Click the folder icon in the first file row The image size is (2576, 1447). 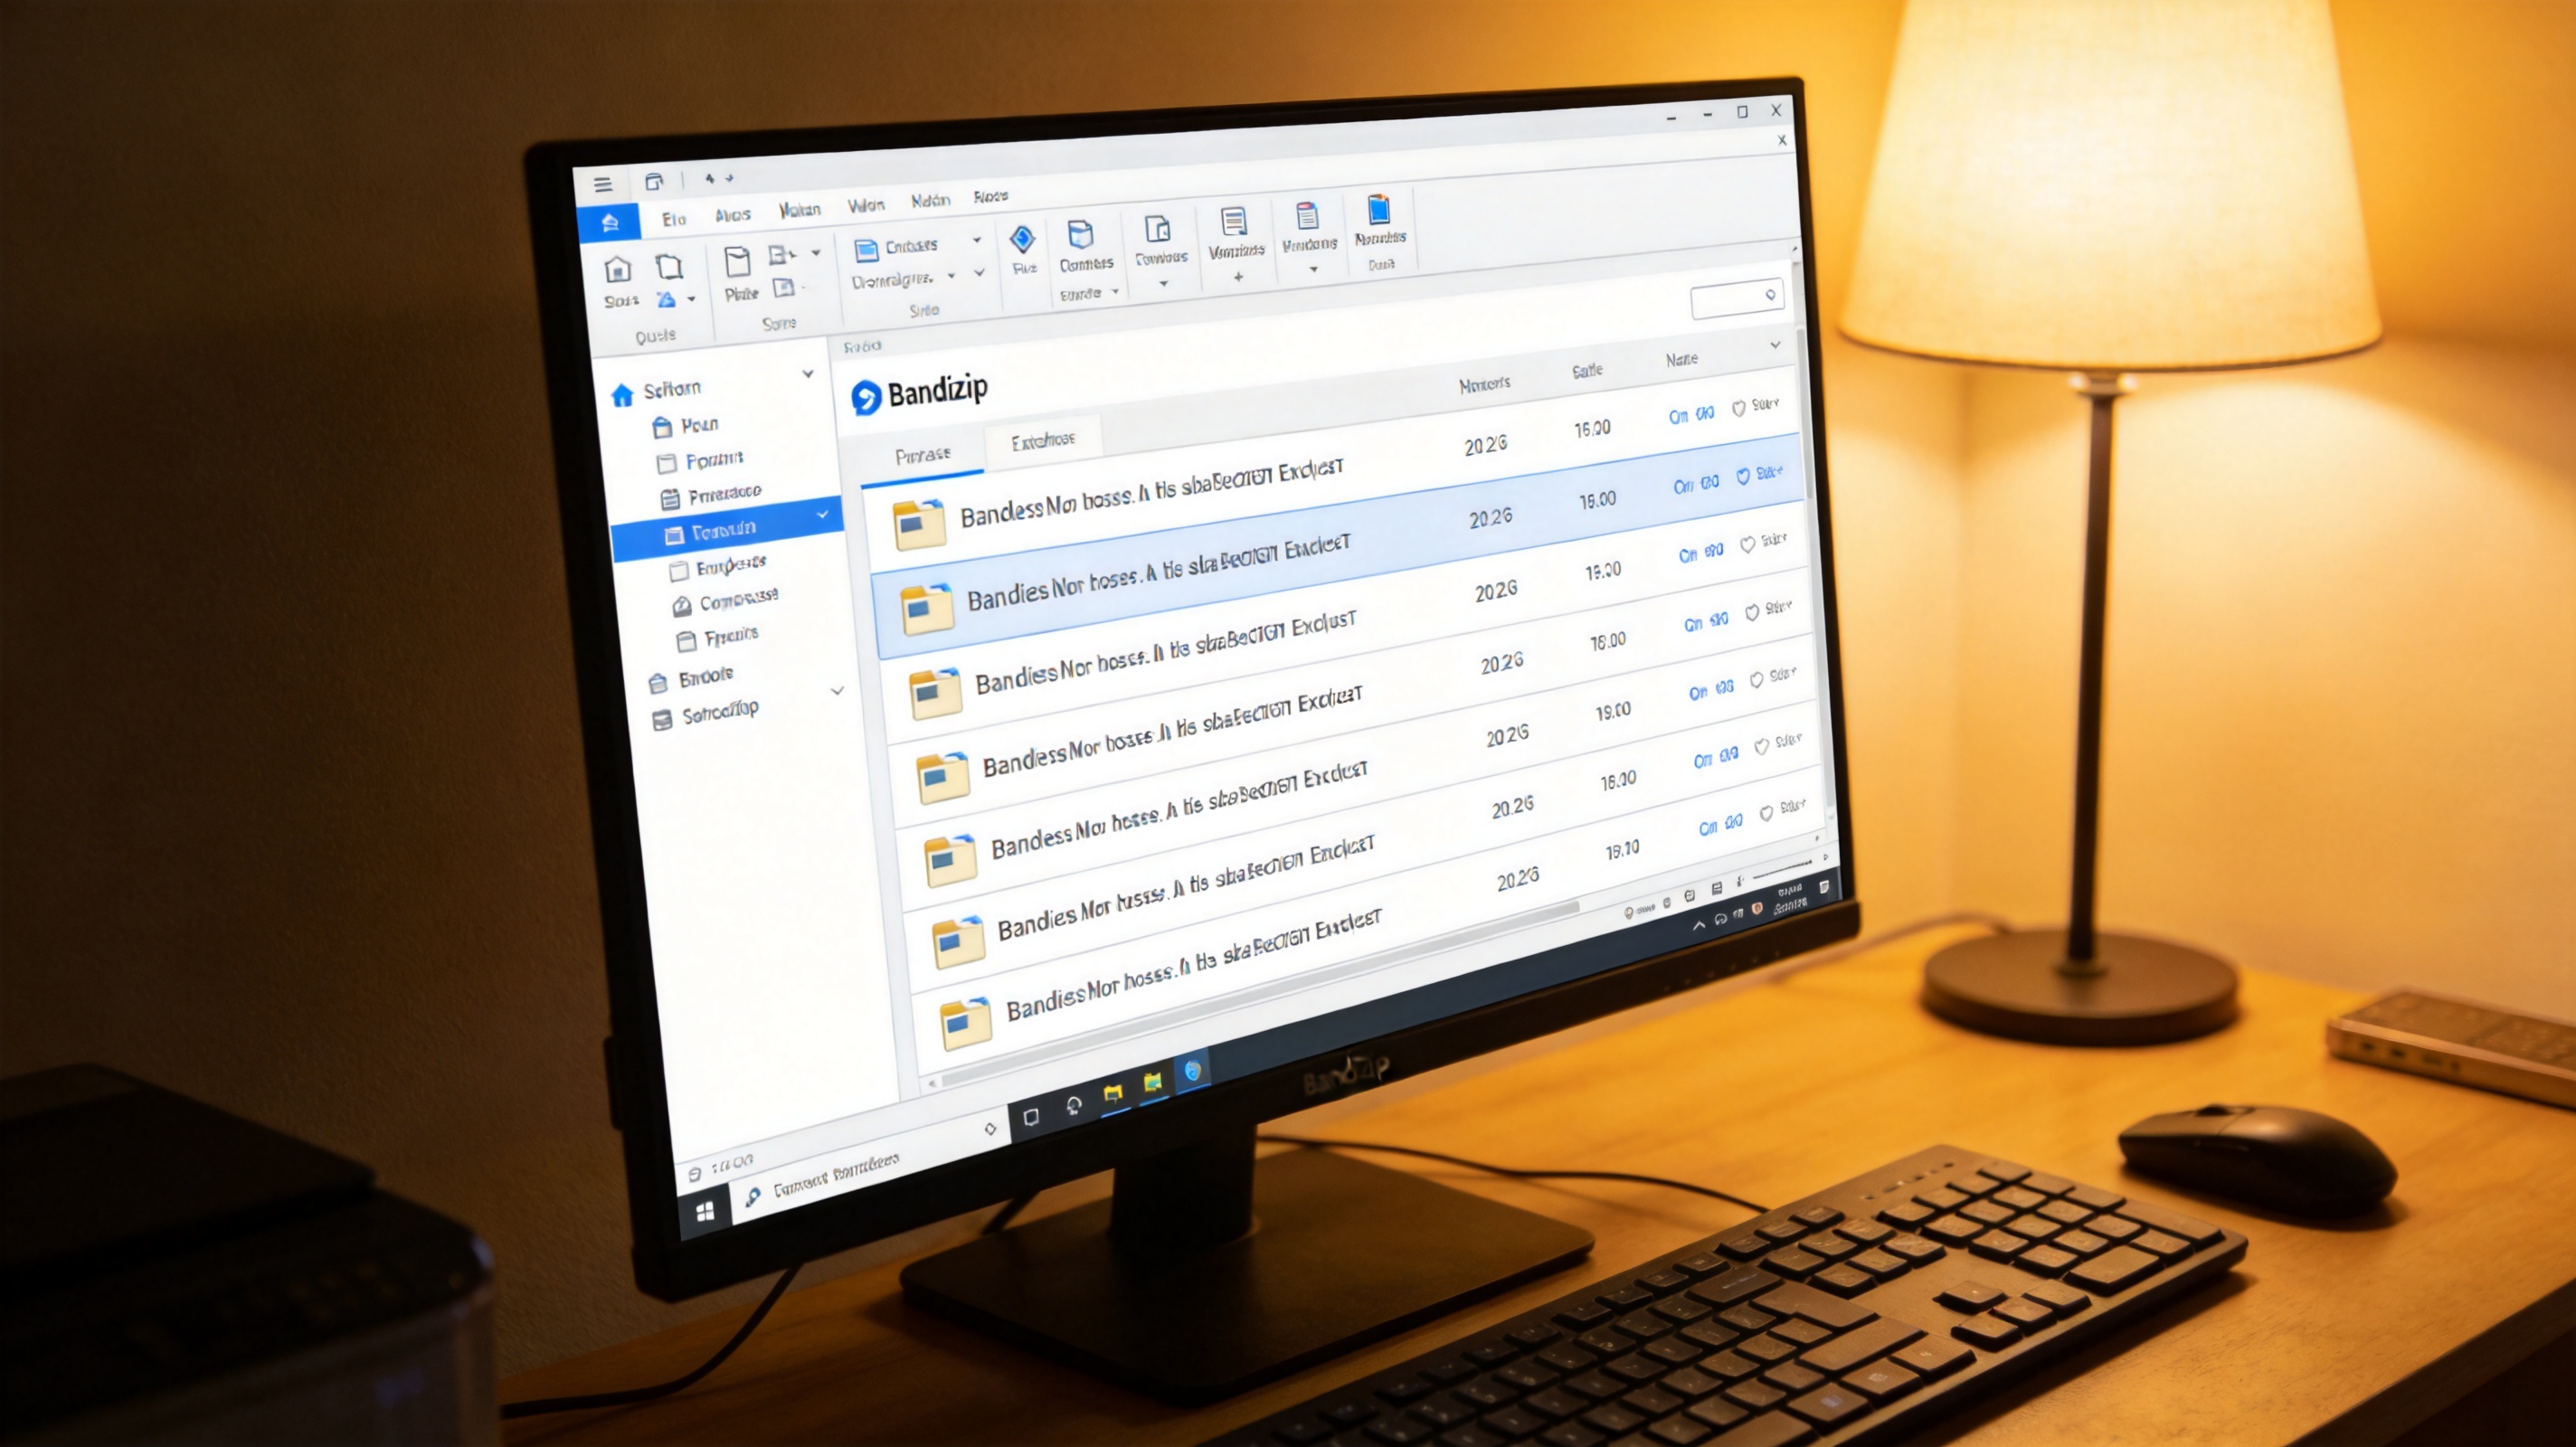tap(919, 525)
